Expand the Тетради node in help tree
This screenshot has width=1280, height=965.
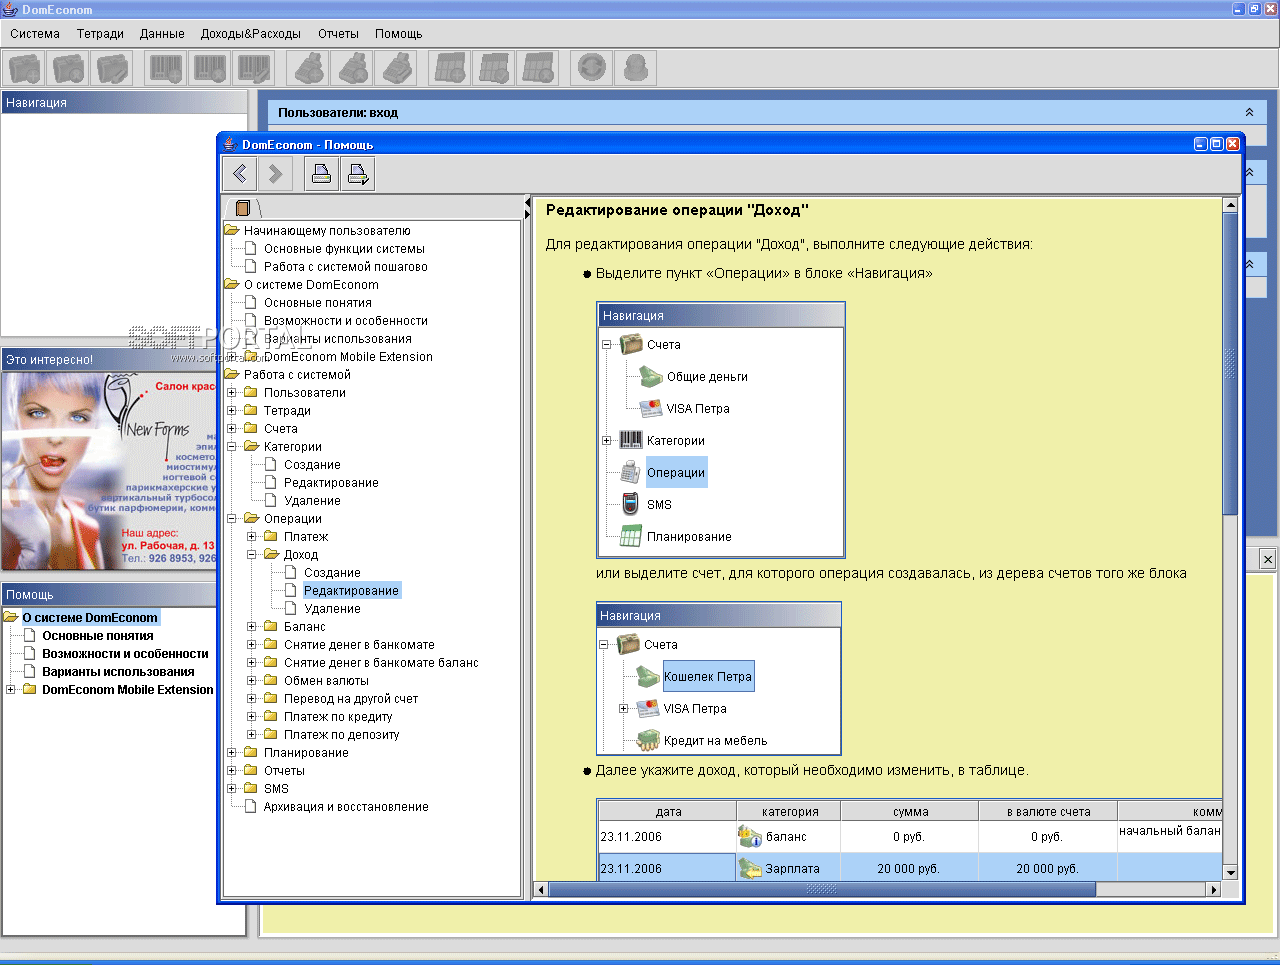(232, 411)
